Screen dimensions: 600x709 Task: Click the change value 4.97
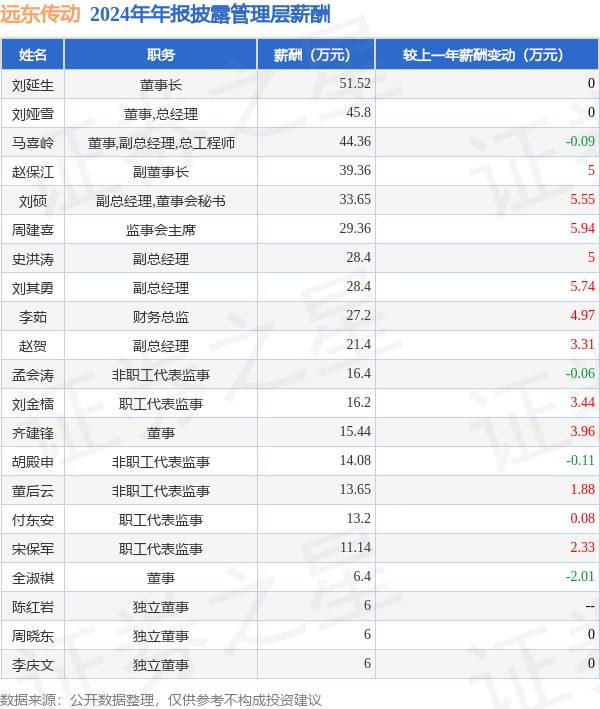pos(582,315)
